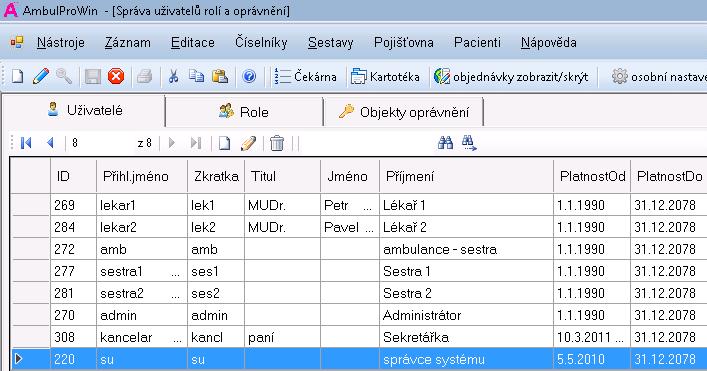Click the Petr first name cell
Image resolution: width=707 pixels, height=371 pixels.
click(x=350, y=205)
